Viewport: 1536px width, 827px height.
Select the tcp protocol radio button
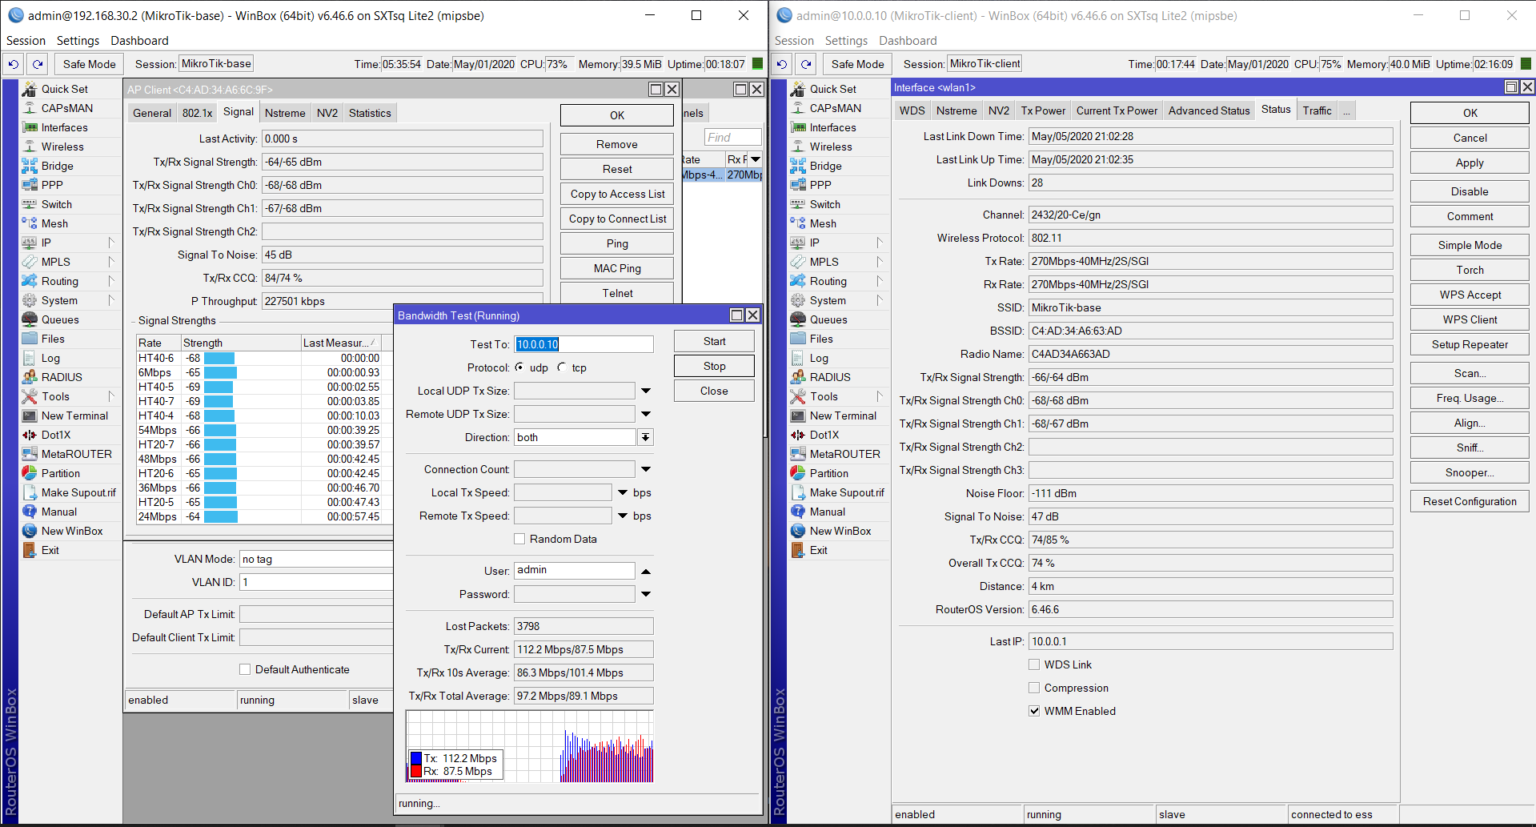coord(562,368)
